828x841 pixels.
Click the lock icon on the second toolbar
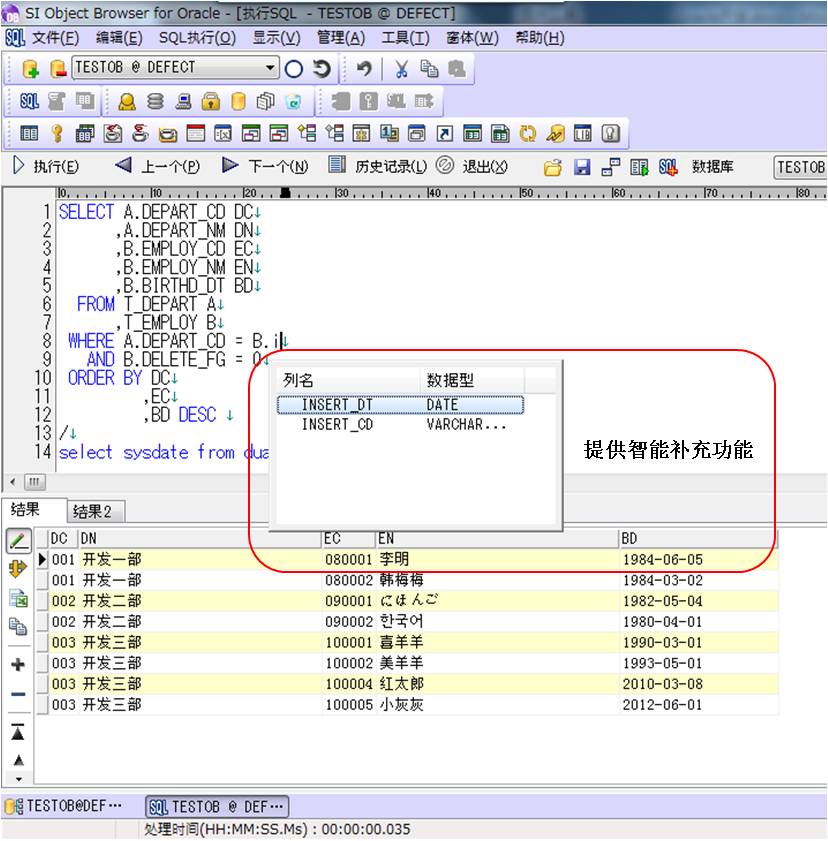pyautogui.click(x=208, y=100)
